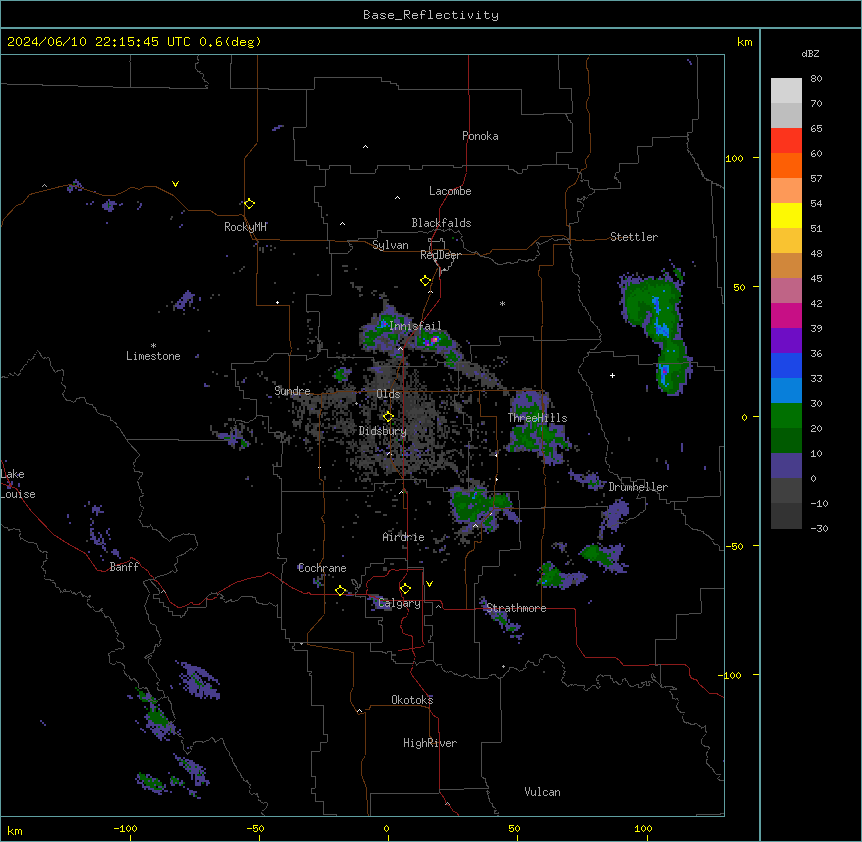The height and width of the screenshot is (842, 862).
Task: Click the yellow diamond marker above the Calgary label
Action: click(x=405, y=589)
